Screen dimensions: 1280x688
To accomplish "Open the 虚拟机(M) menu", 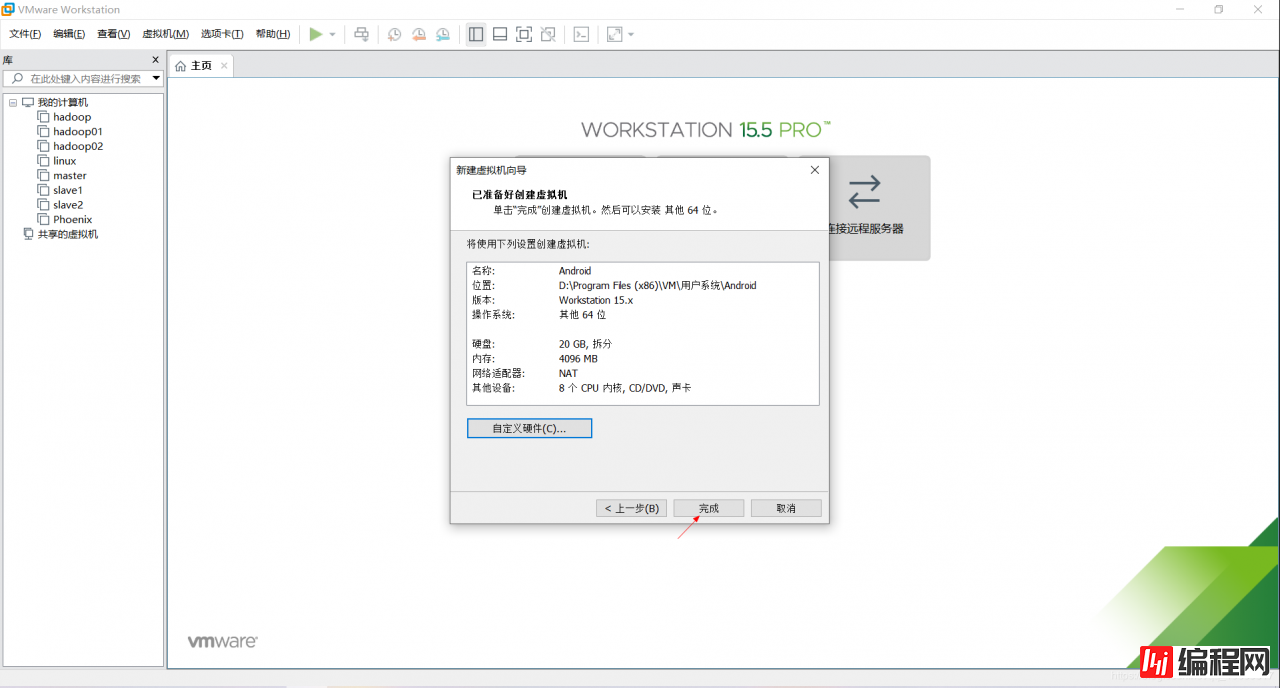I will pos(166,34).
